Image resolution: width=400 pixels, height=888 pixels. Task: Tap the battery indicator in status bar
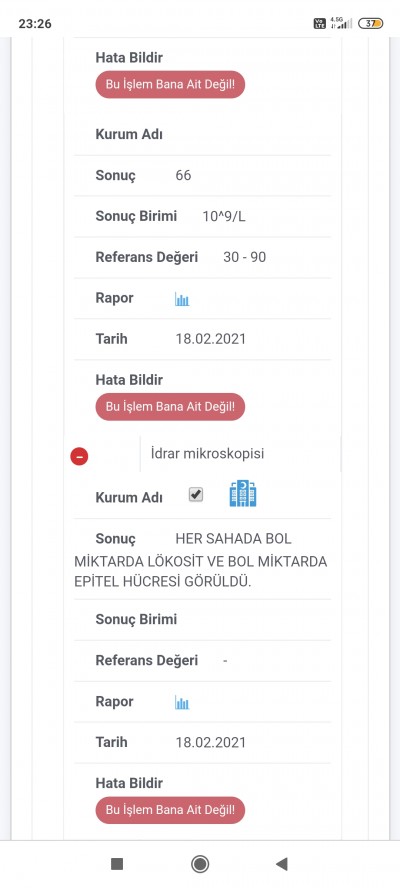pyautogui.click(x=371, y=23)
